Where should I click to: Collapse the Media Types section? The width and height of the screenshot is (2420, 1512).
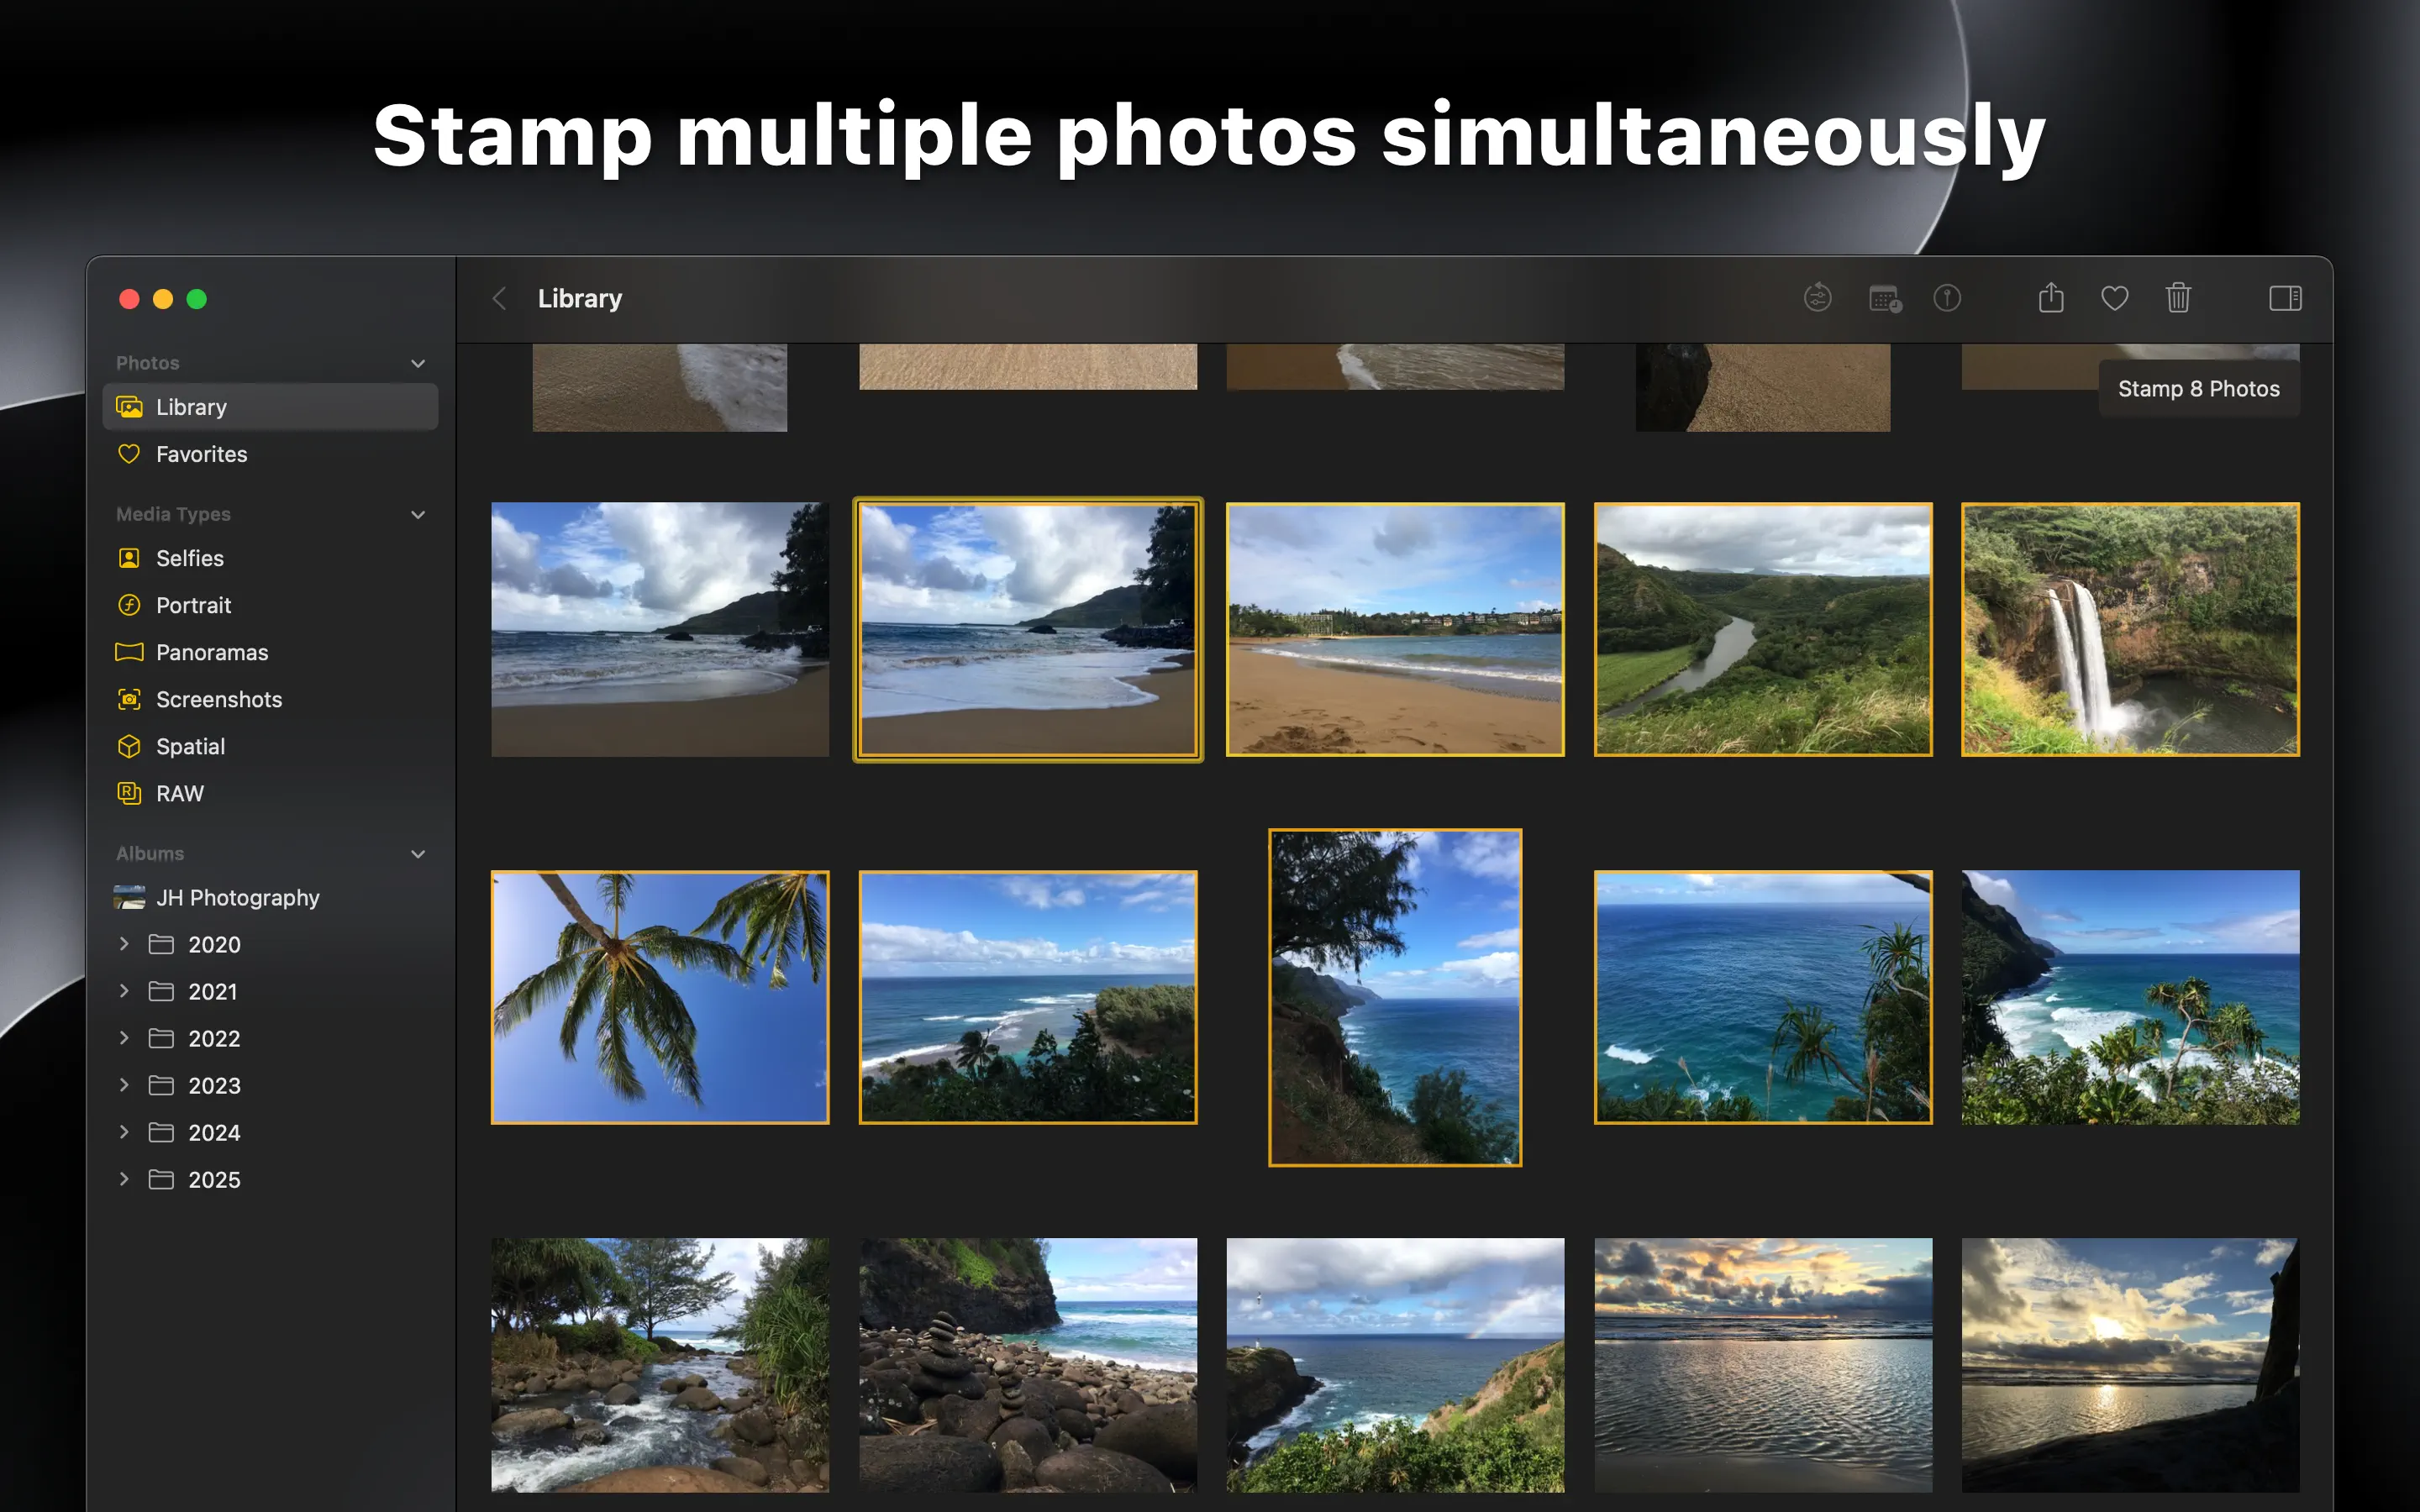[x=418, y=514]
